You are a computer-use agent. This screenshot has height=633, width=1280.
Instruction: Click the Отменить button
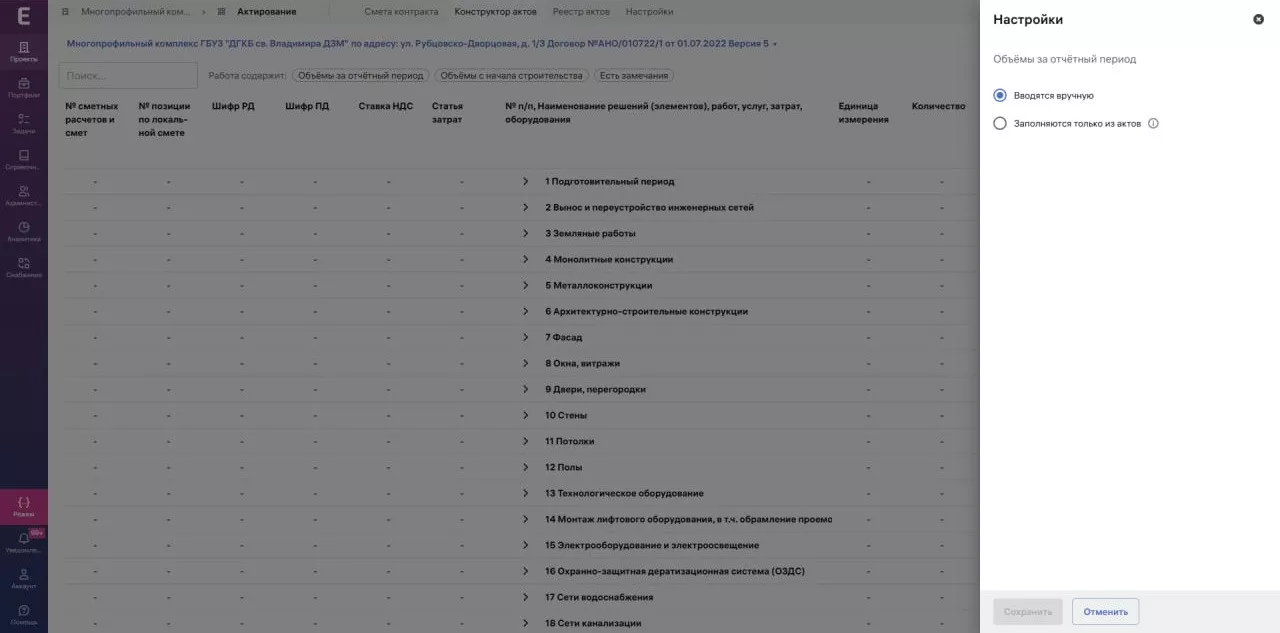1105,612
